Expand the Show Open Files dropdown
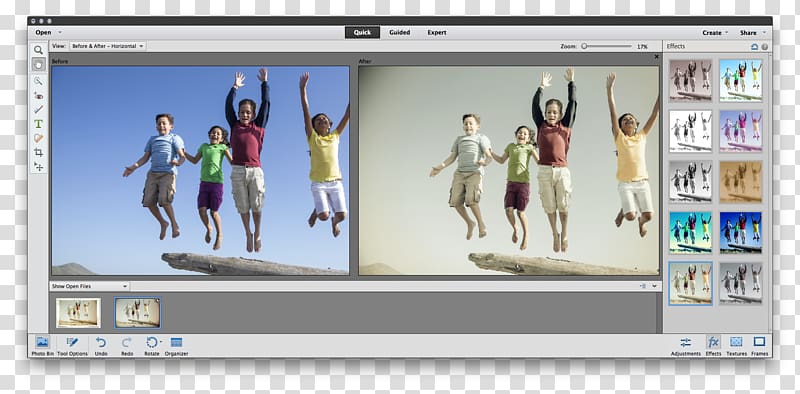This screenshot has width=800, height=394. click(x=90, y=286)
